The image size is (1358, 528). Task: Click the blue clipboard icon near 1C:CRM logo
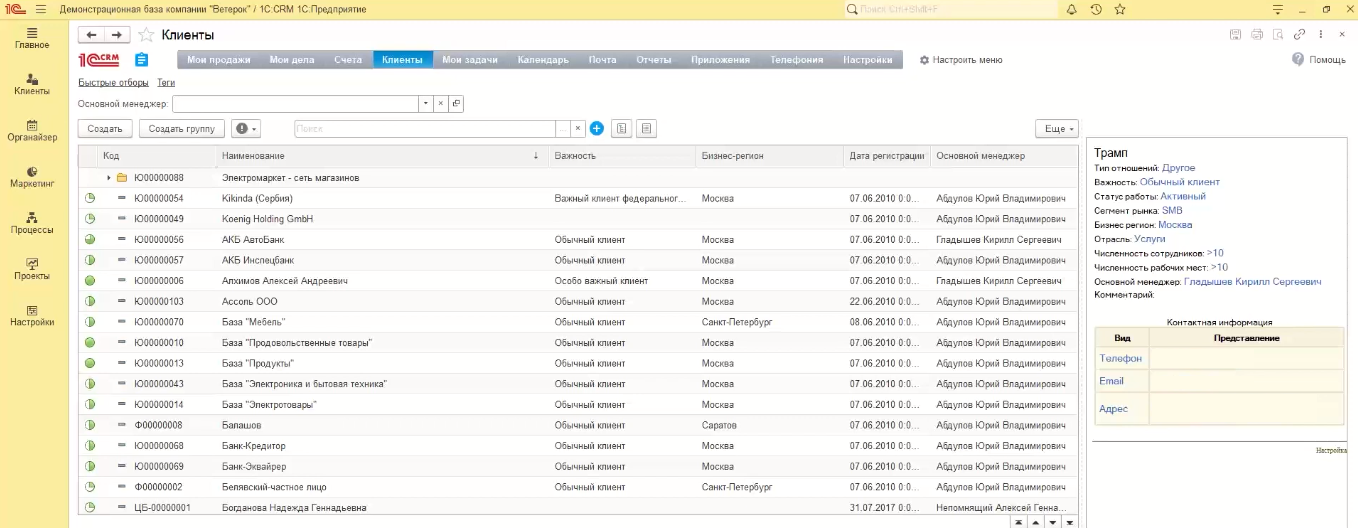pos(142,60)
